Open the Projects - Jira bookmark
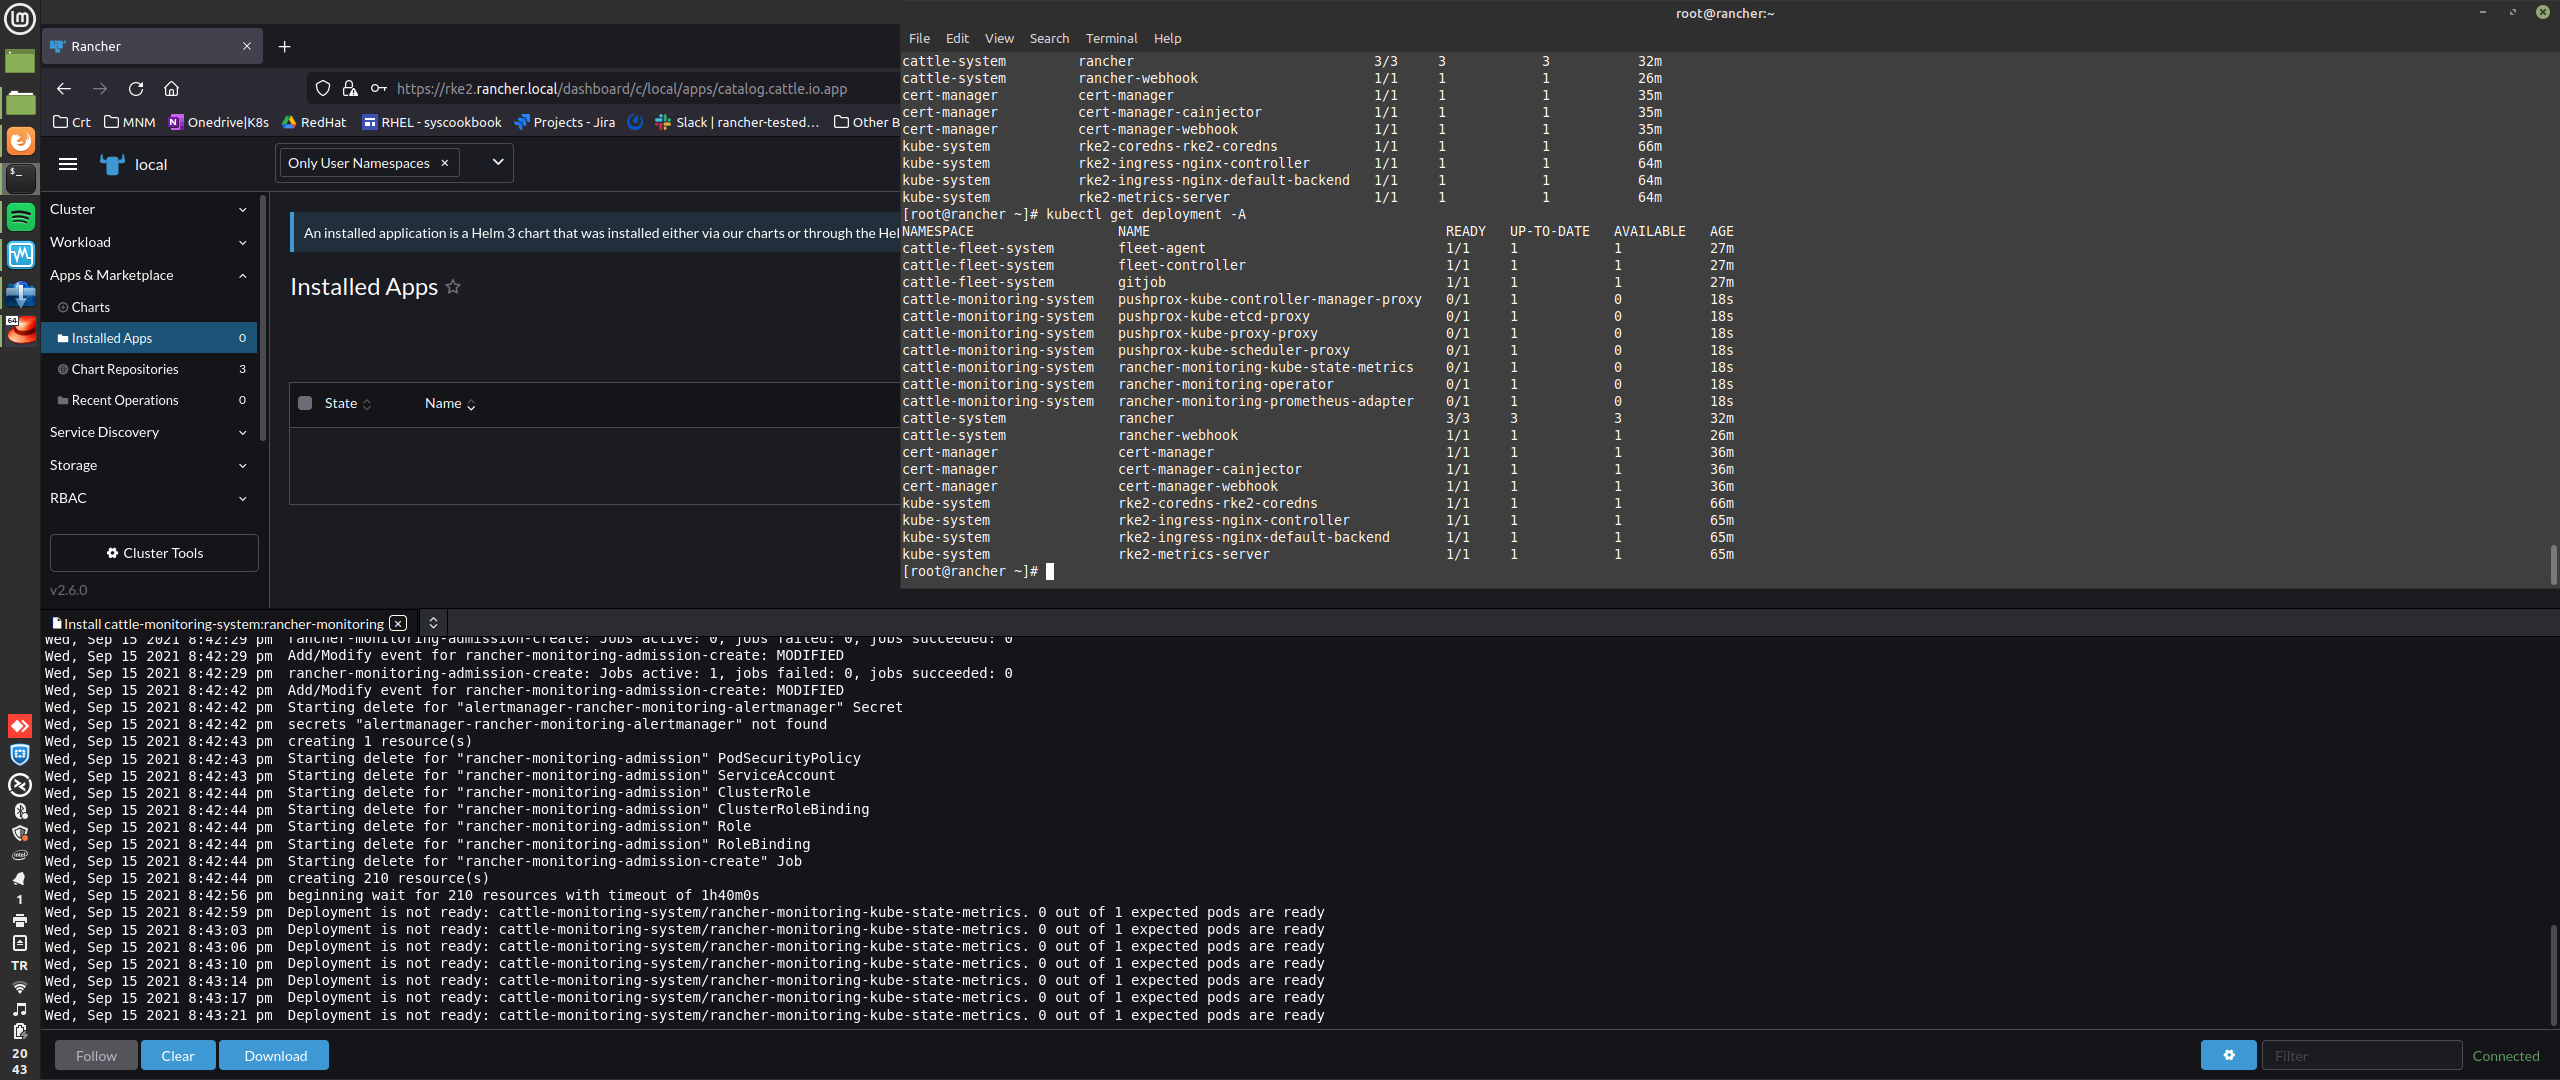Screen dimensions: 2560x1080 [565, 122]
